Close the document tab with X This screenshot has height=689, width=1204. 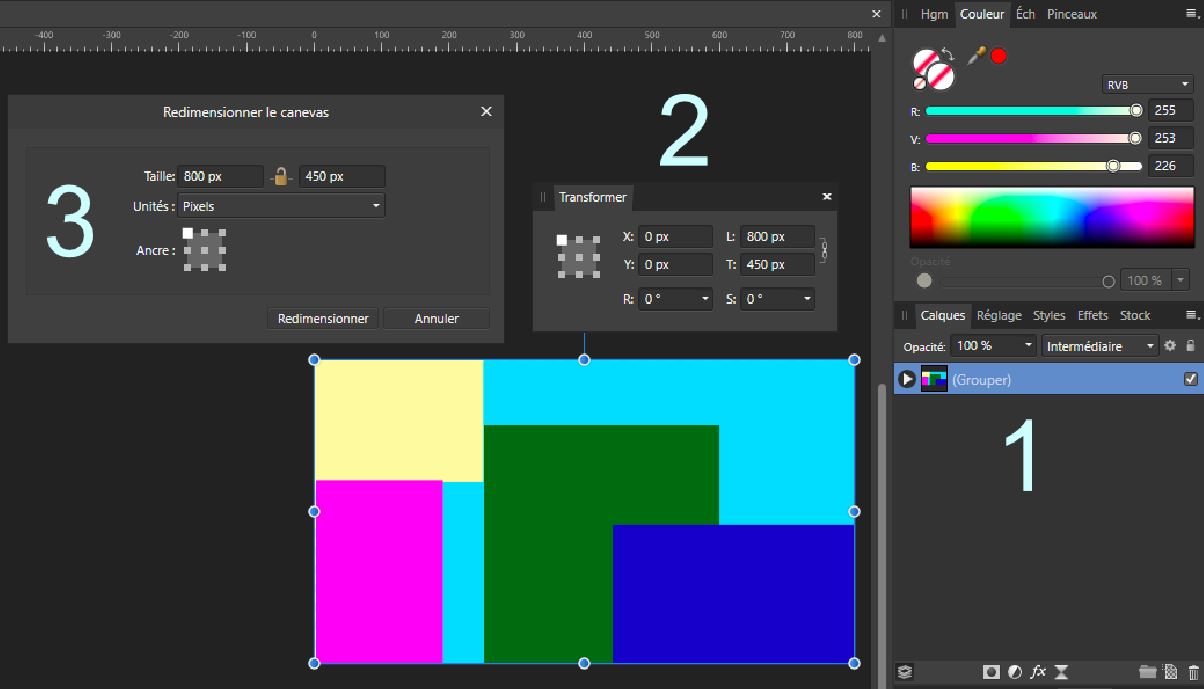coord(876,14)
